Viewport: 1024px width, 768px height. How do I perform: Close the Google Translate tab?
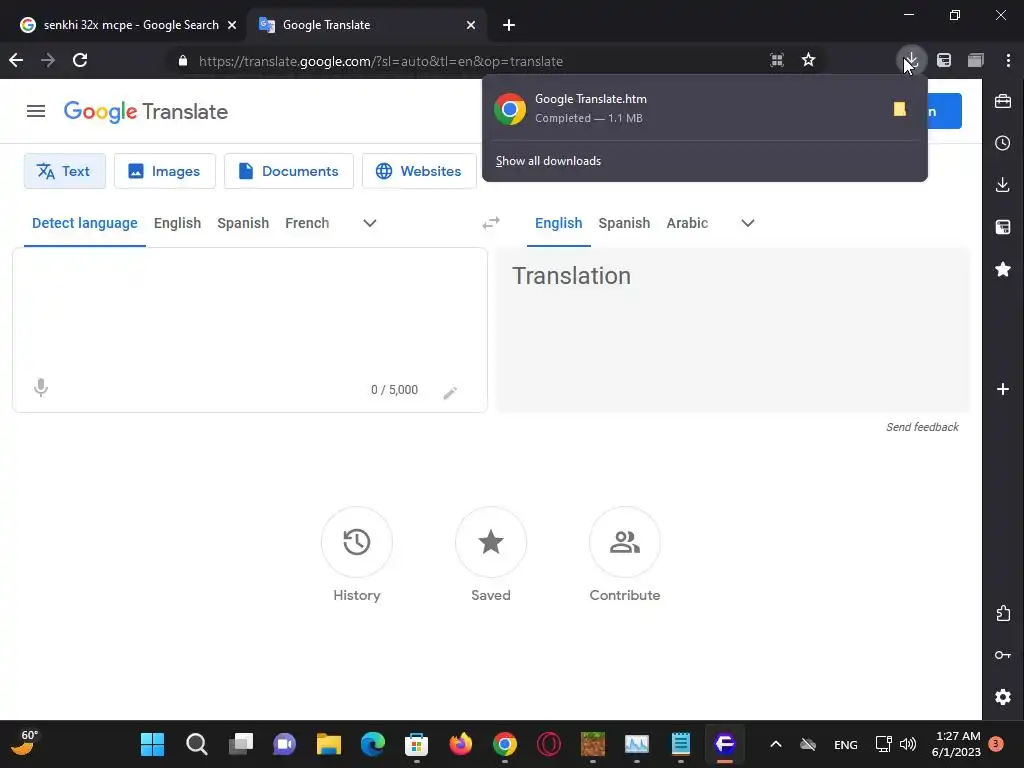click(471, 25)
